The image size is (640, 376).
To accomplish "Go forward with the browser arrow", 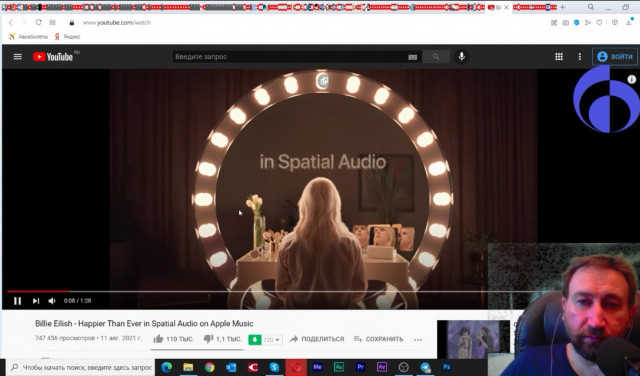I will tap(24, 22).
